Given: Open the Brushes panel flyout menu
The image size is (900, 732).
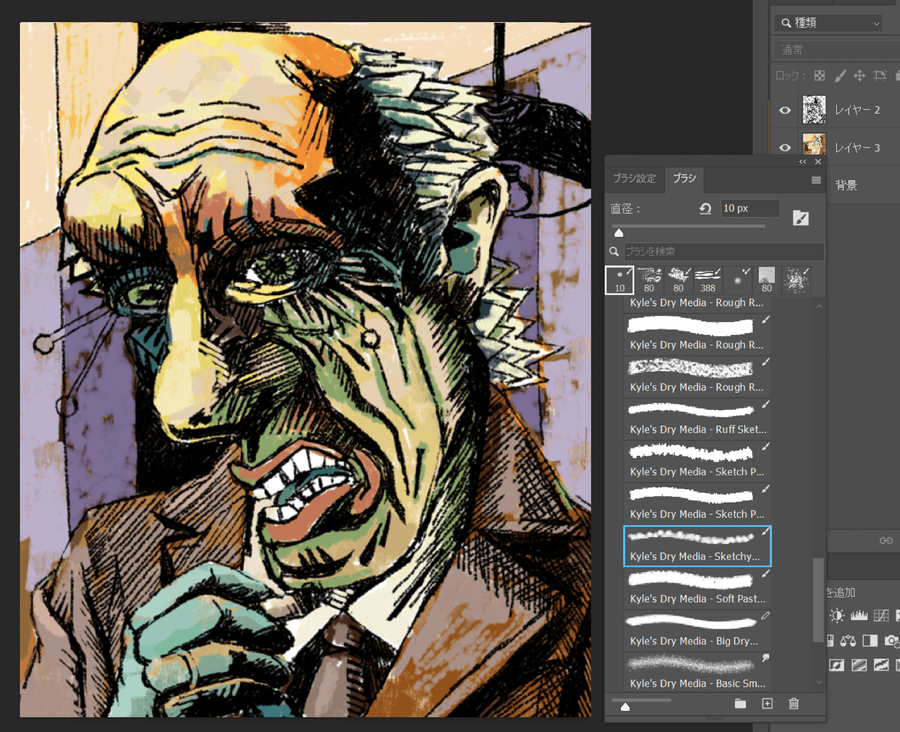Looking at the screenshot, I should [x=816, y=180].
